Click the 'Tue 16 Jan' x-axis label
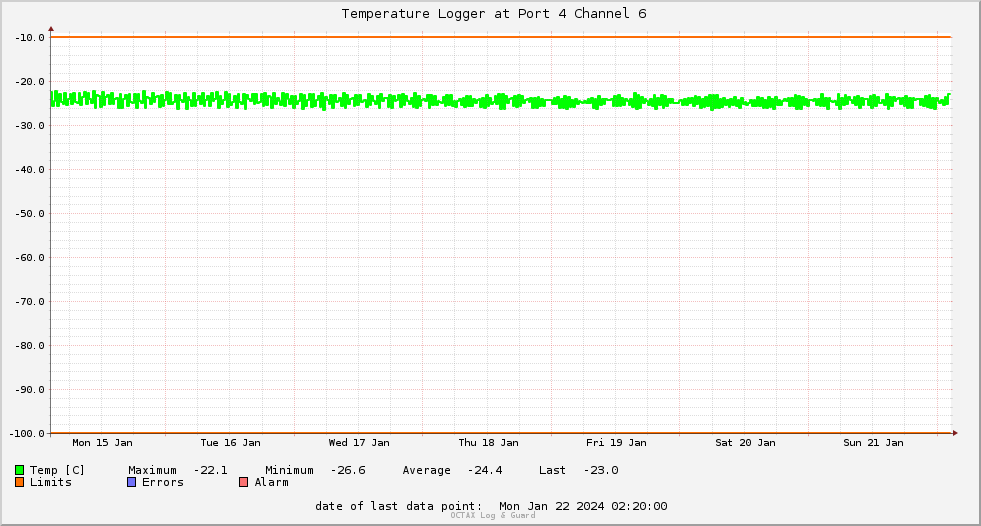 [230, 443]
